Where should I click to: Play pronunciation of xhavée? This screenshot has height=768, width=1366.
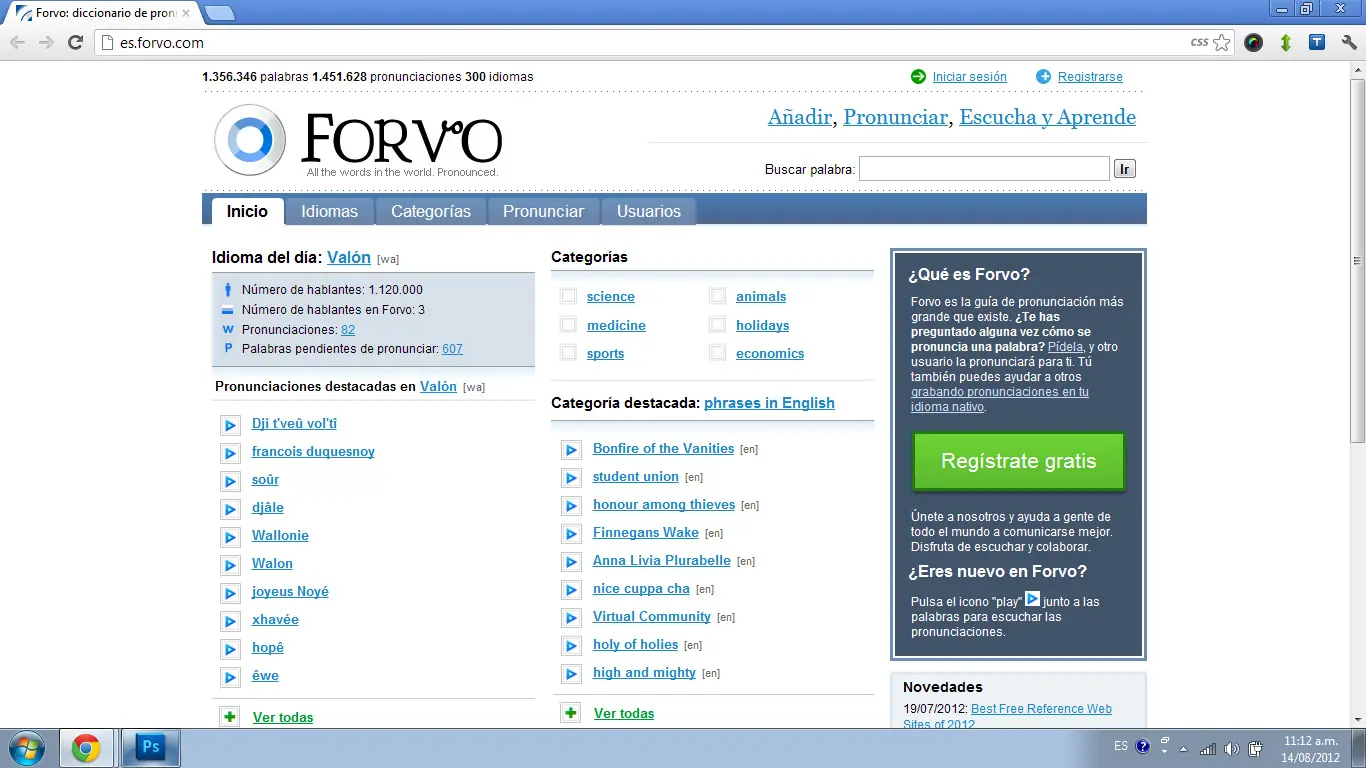[230, 621]
